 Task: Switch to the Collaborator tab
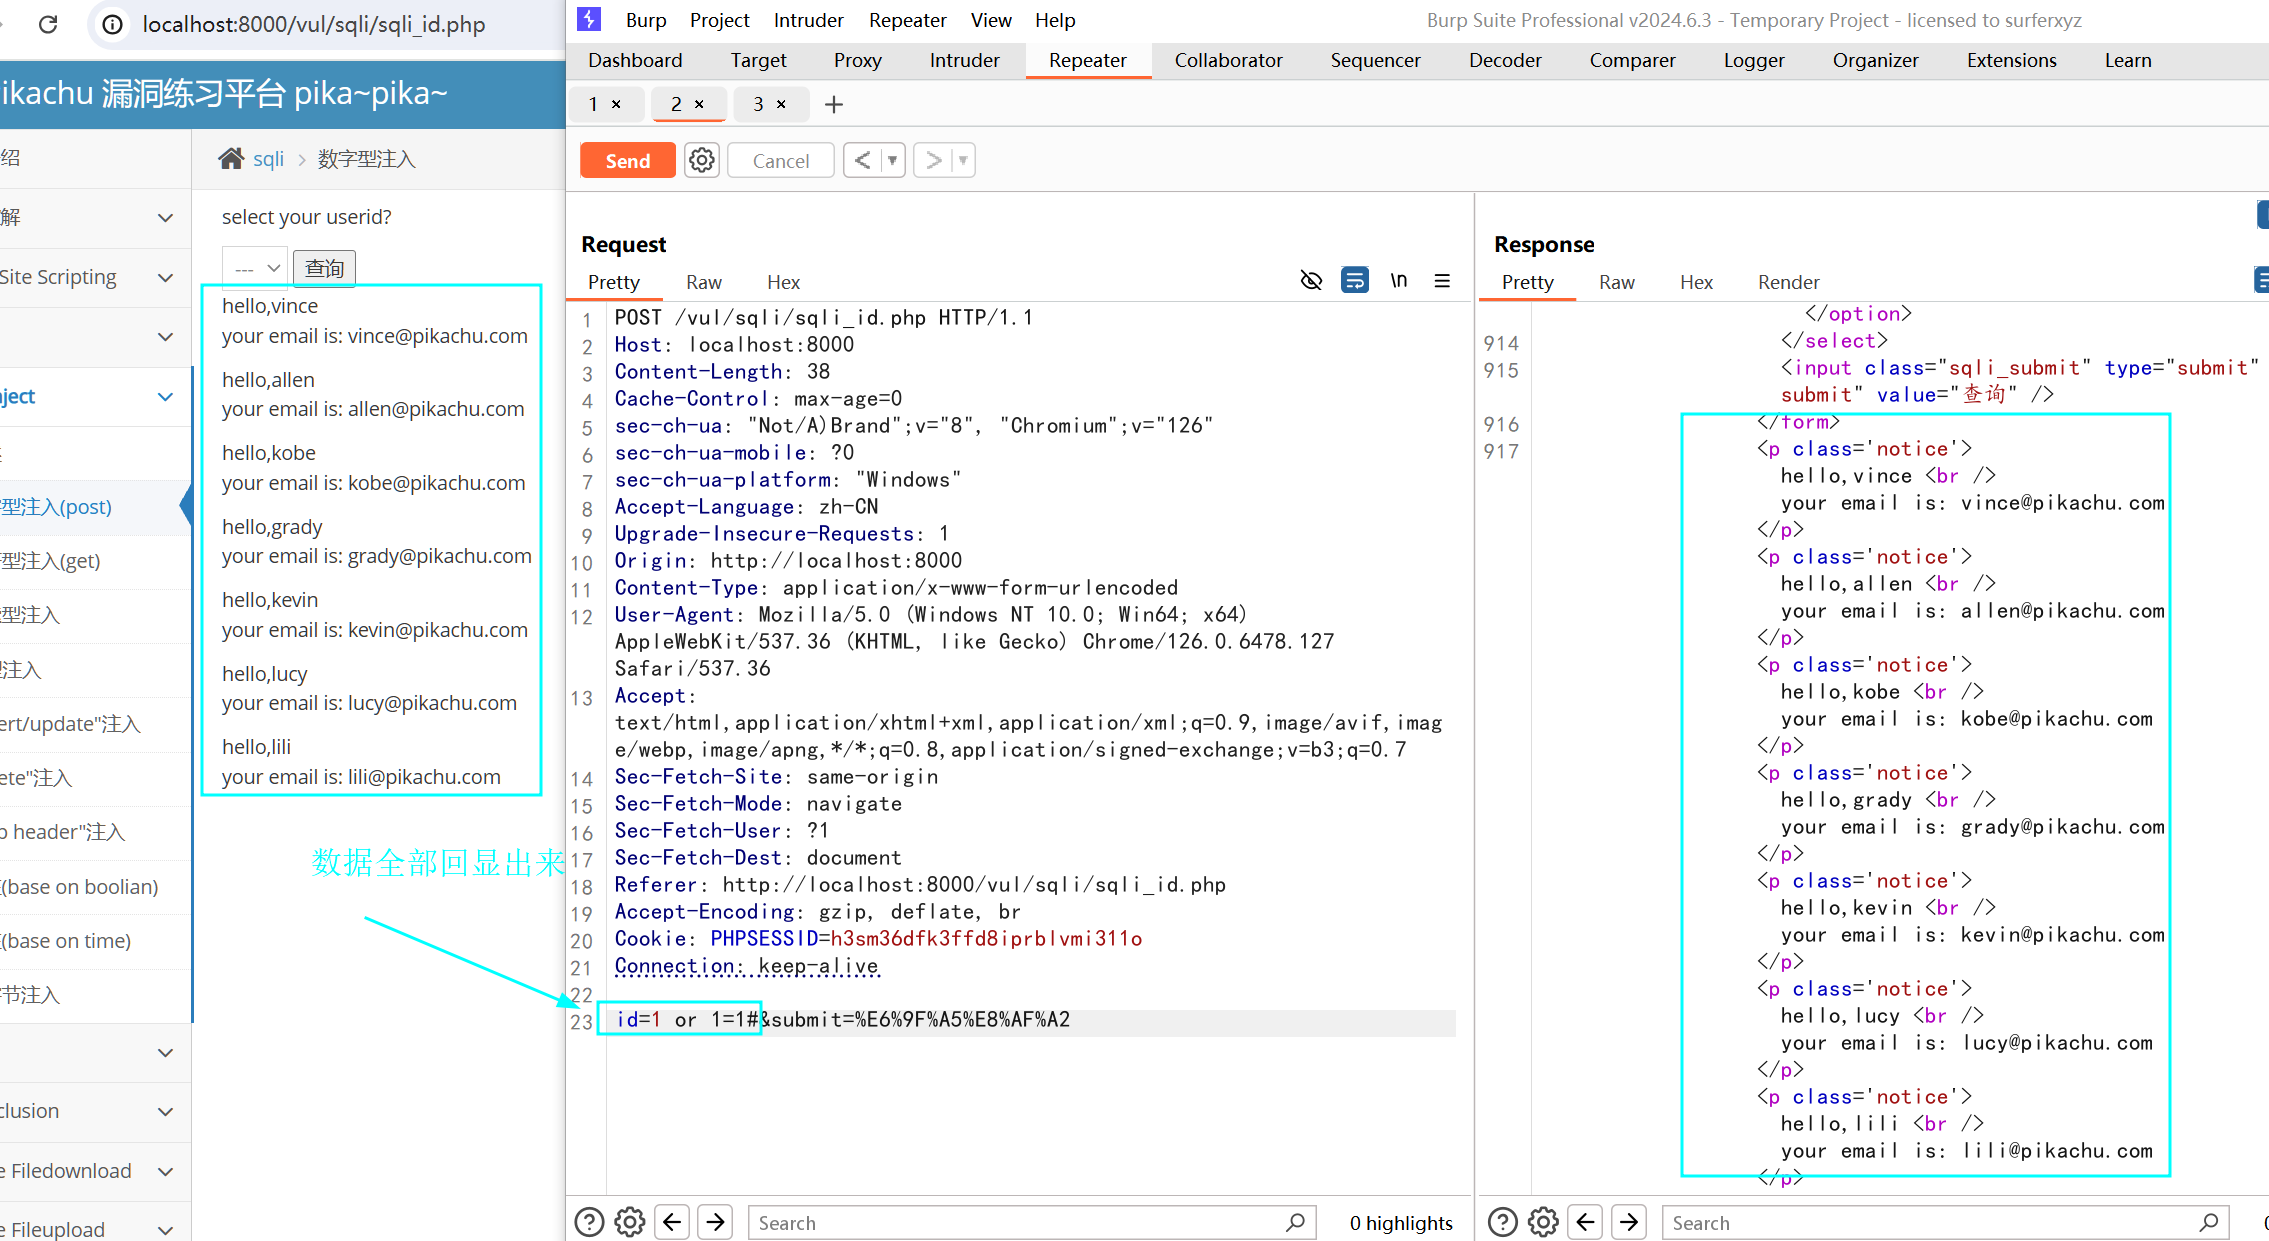pos(1228,60)
